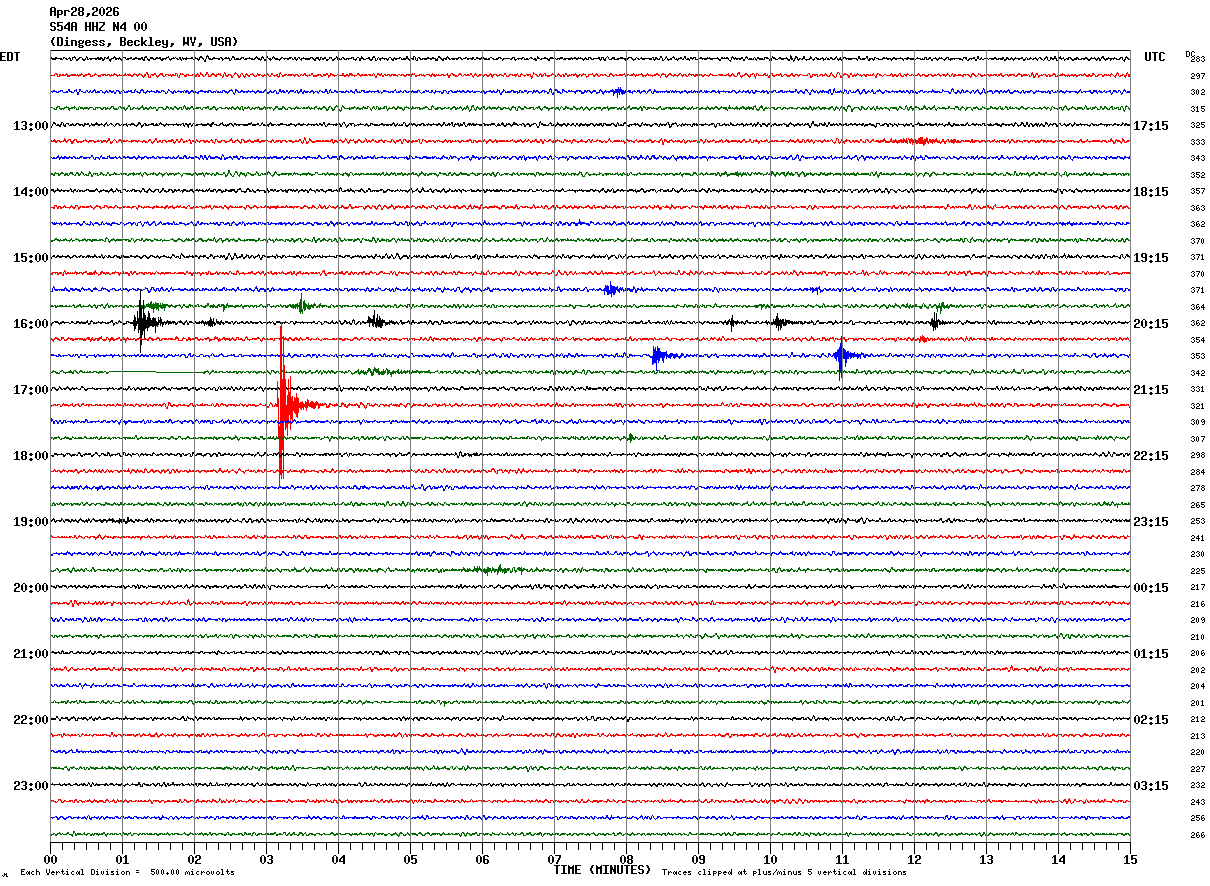Viewport: 1210px width, 886px height.
Task: Click the blue event near minute 11
Action: (842, 355)
